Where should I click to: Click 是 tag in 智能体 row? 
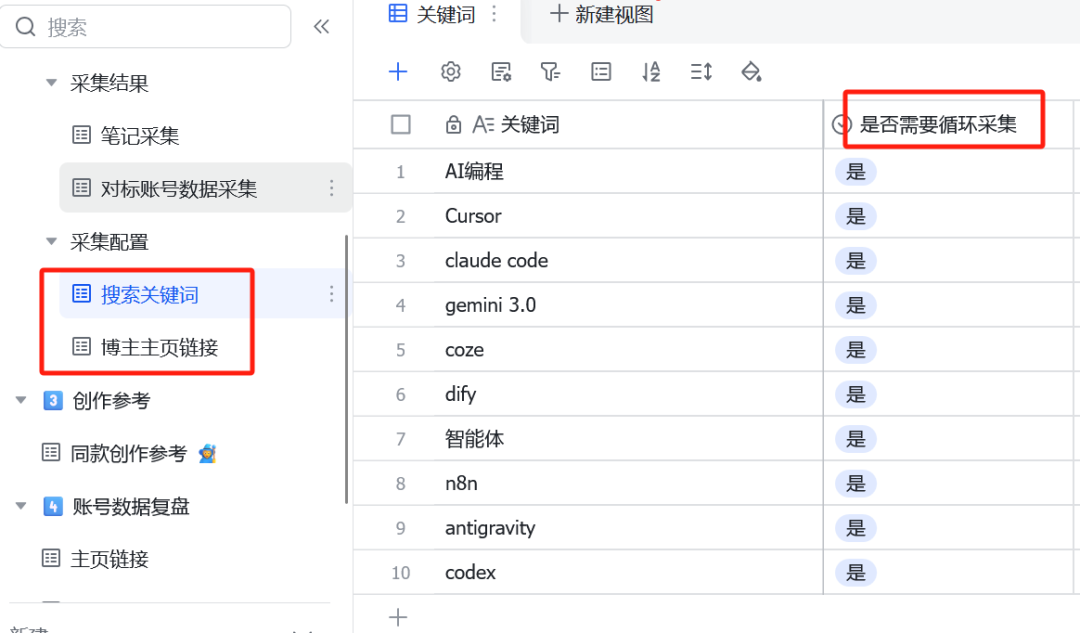point(855,439)
